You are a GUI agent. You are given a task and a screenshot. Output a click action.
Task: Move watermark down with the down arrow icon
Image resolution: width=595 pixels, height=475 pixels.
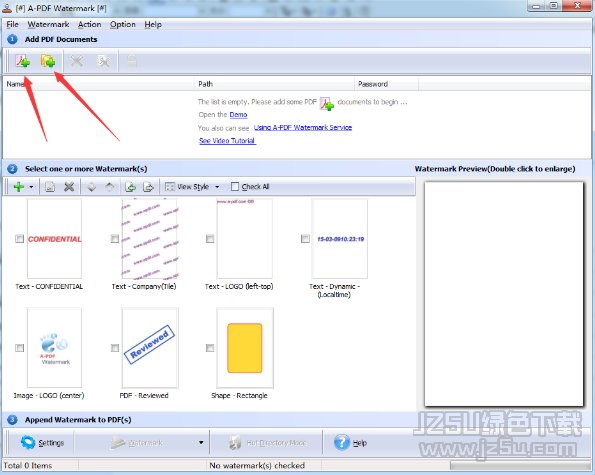click(91, 187)
